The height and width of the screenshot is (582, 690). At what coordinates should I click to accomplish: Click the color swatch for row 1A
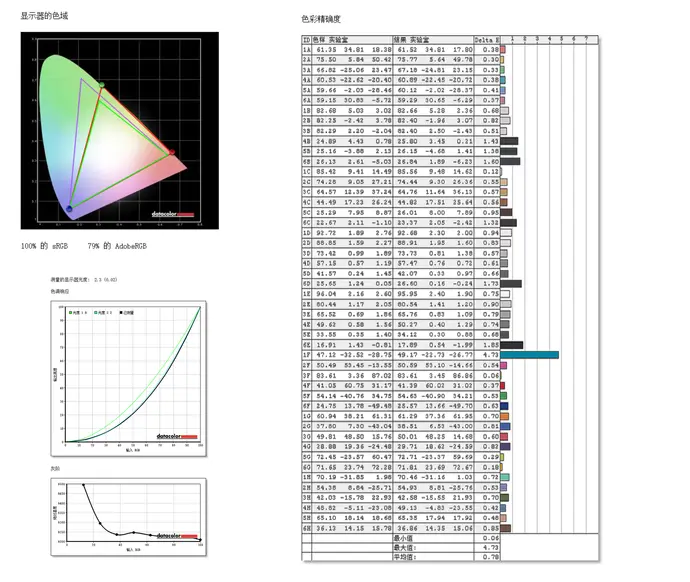(504, 49)
